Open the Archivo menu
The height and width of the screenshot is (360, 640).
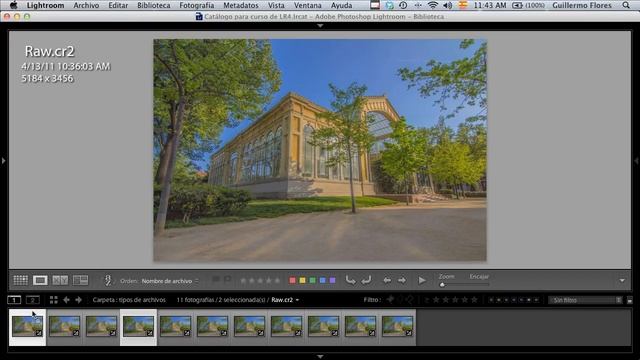click(x=86, y=5)
